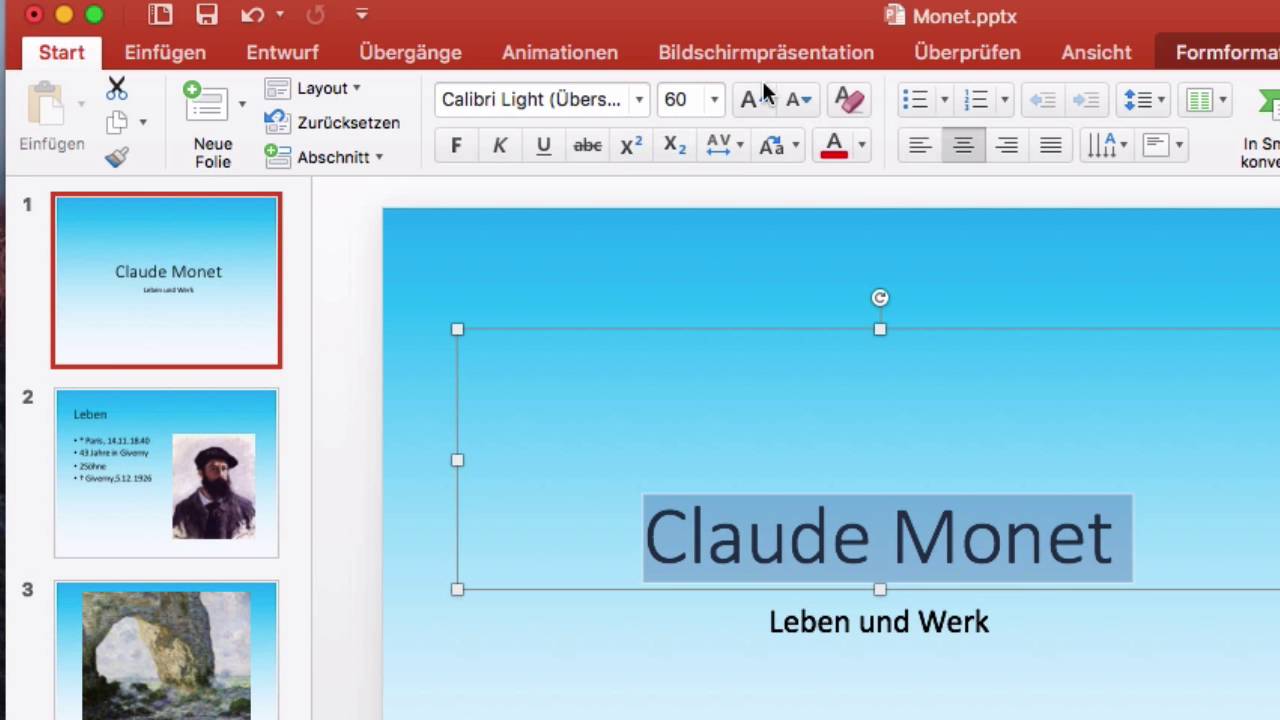Click the Zurücksetzen button
The width and height of the screenshot is (1280, 720).
[x=332, y=122]
